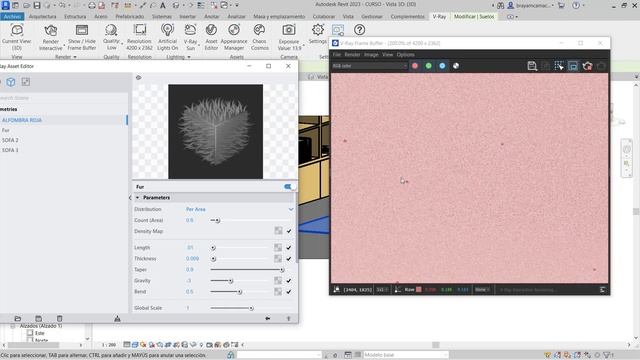Screen dimensions: 640x360
Task: Click the open folder icon in Asset Editor
Action: click(x=18, y=318)
